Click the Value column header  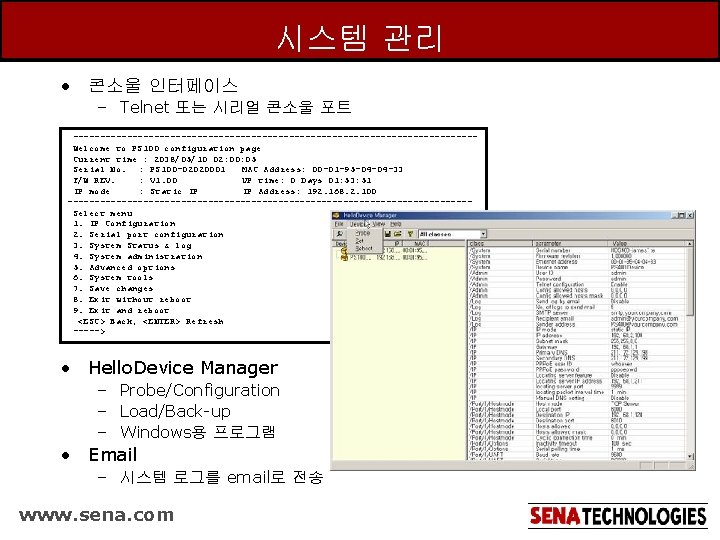pyautogui.click(x=648, y=243)
